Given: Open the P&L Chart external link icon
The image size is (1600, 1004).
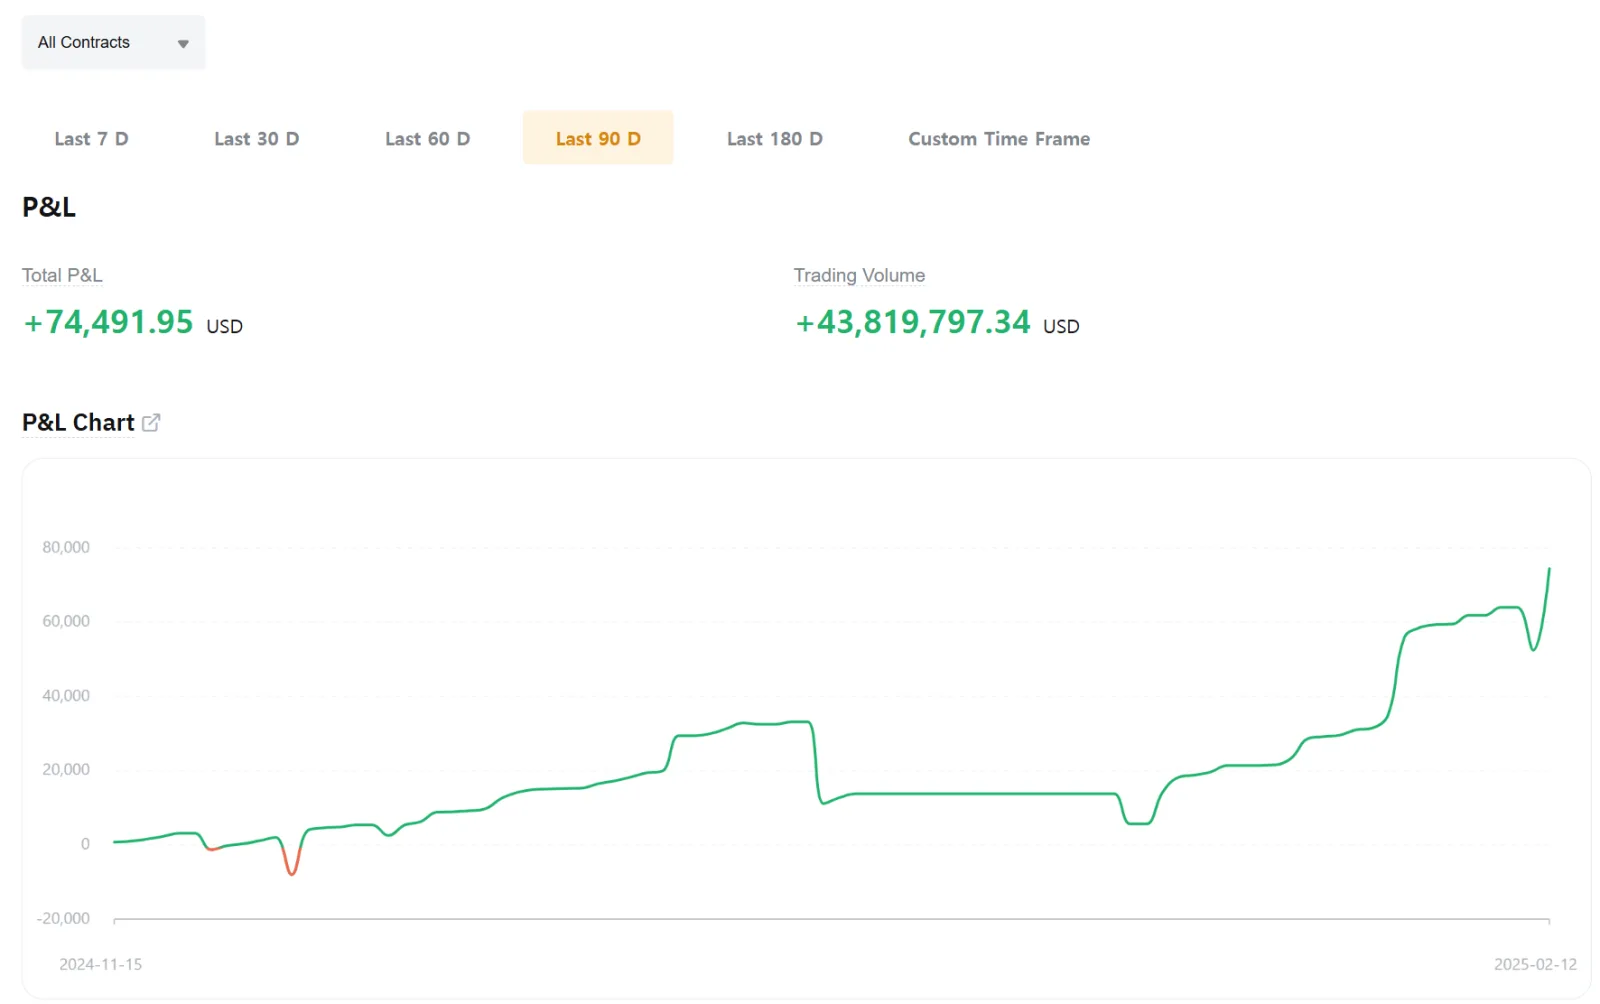Looking at the screenshot, I should pyautogui.click(x=151, y=423).
